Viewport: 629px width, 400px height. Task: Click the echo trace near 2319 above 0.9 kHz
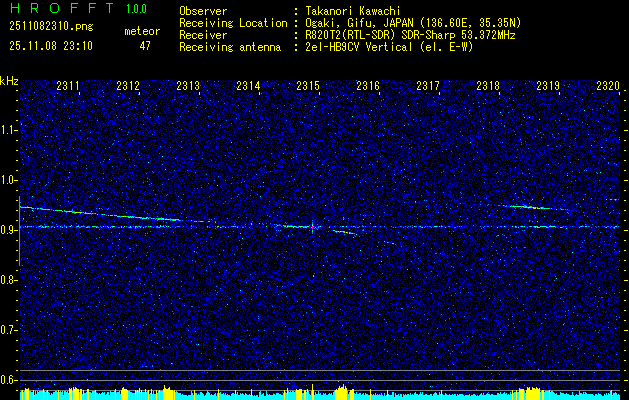[534, 207]
